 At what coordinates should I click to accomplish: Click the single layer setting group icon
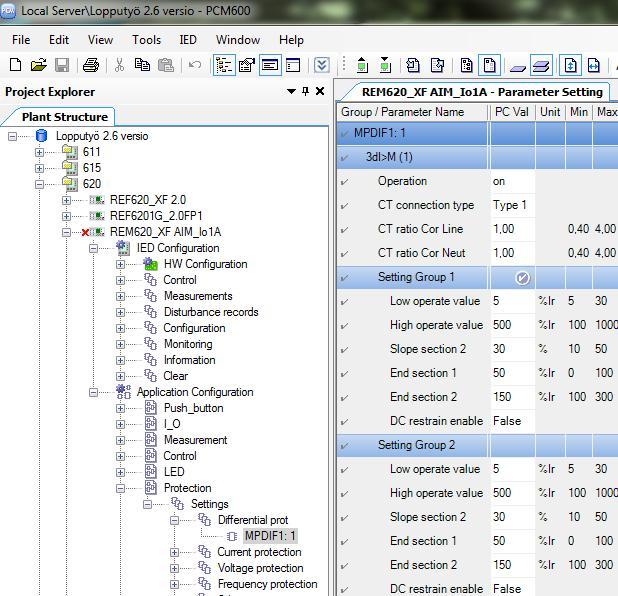(518, 68)
